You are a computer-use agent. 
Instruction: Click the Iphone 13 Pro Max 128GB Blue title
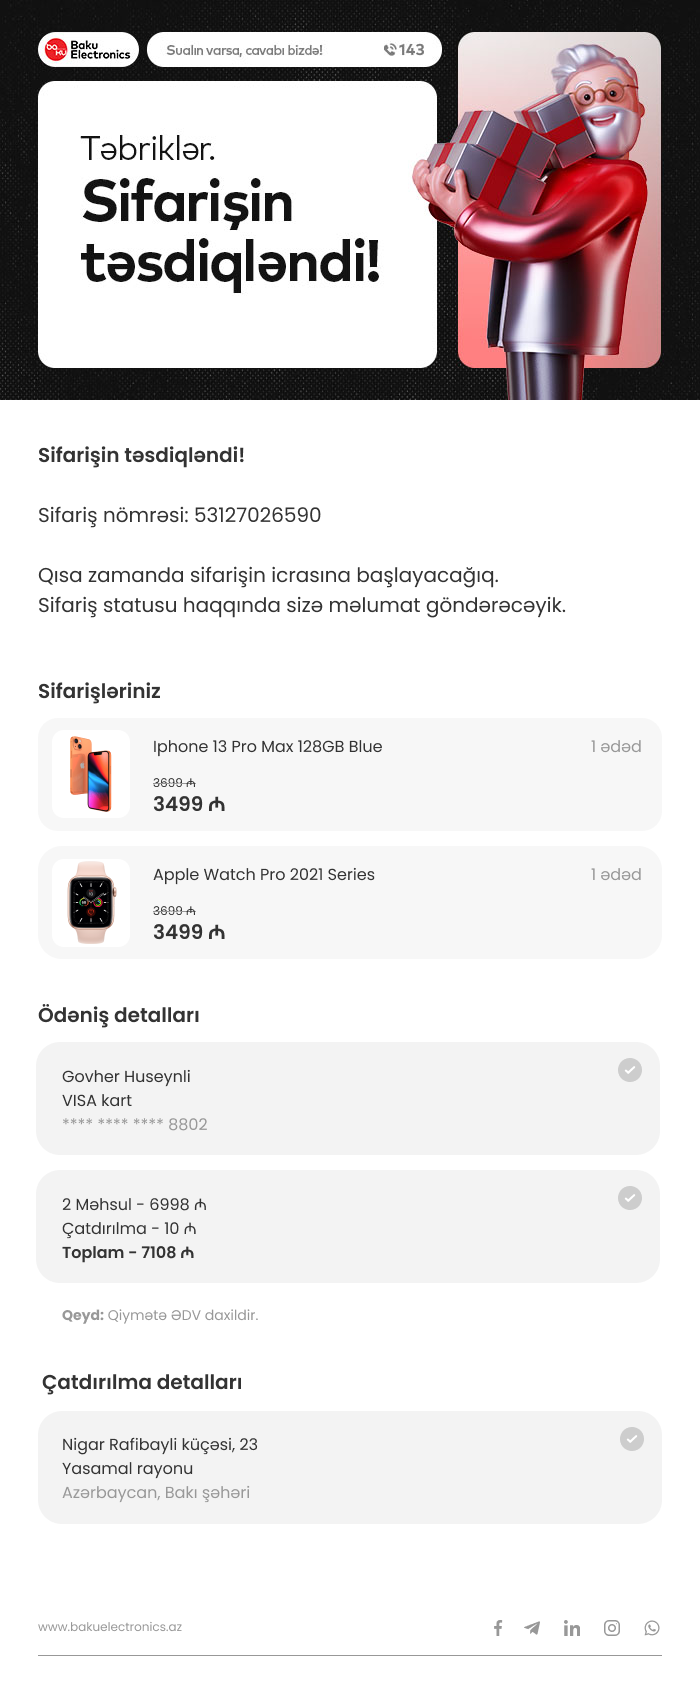coord(267,747)
